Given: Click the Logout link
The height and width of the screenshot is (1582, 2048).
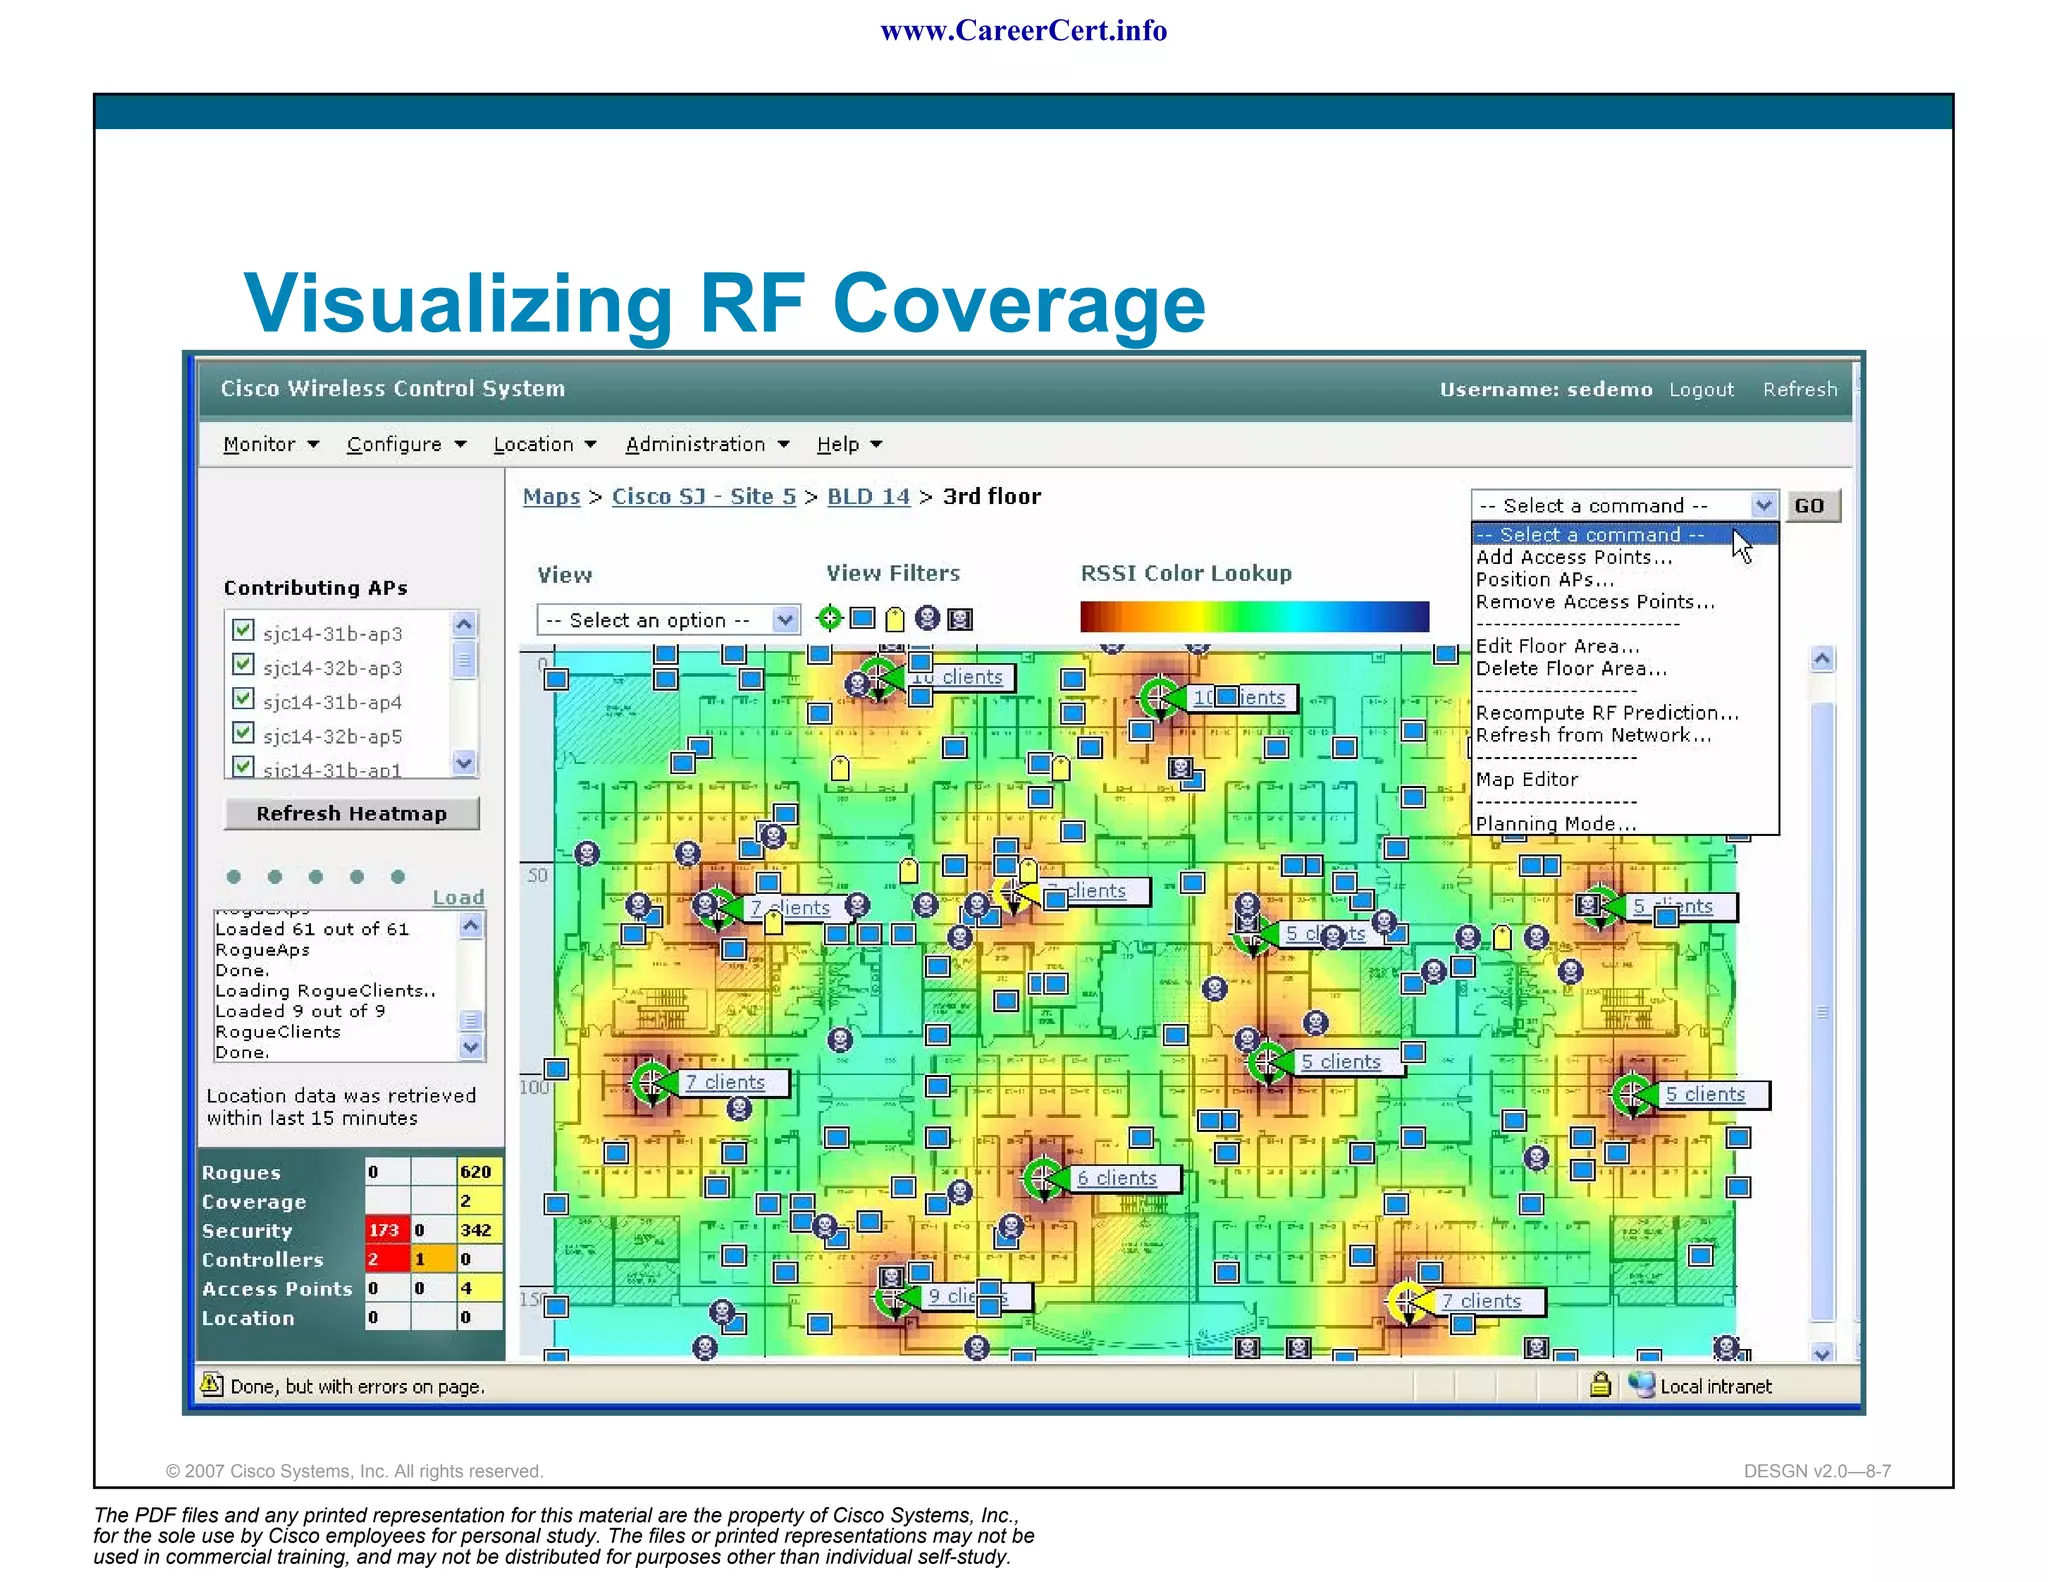Looking at the screenshot, I should pyautogui.click(x=1701, y=389).
